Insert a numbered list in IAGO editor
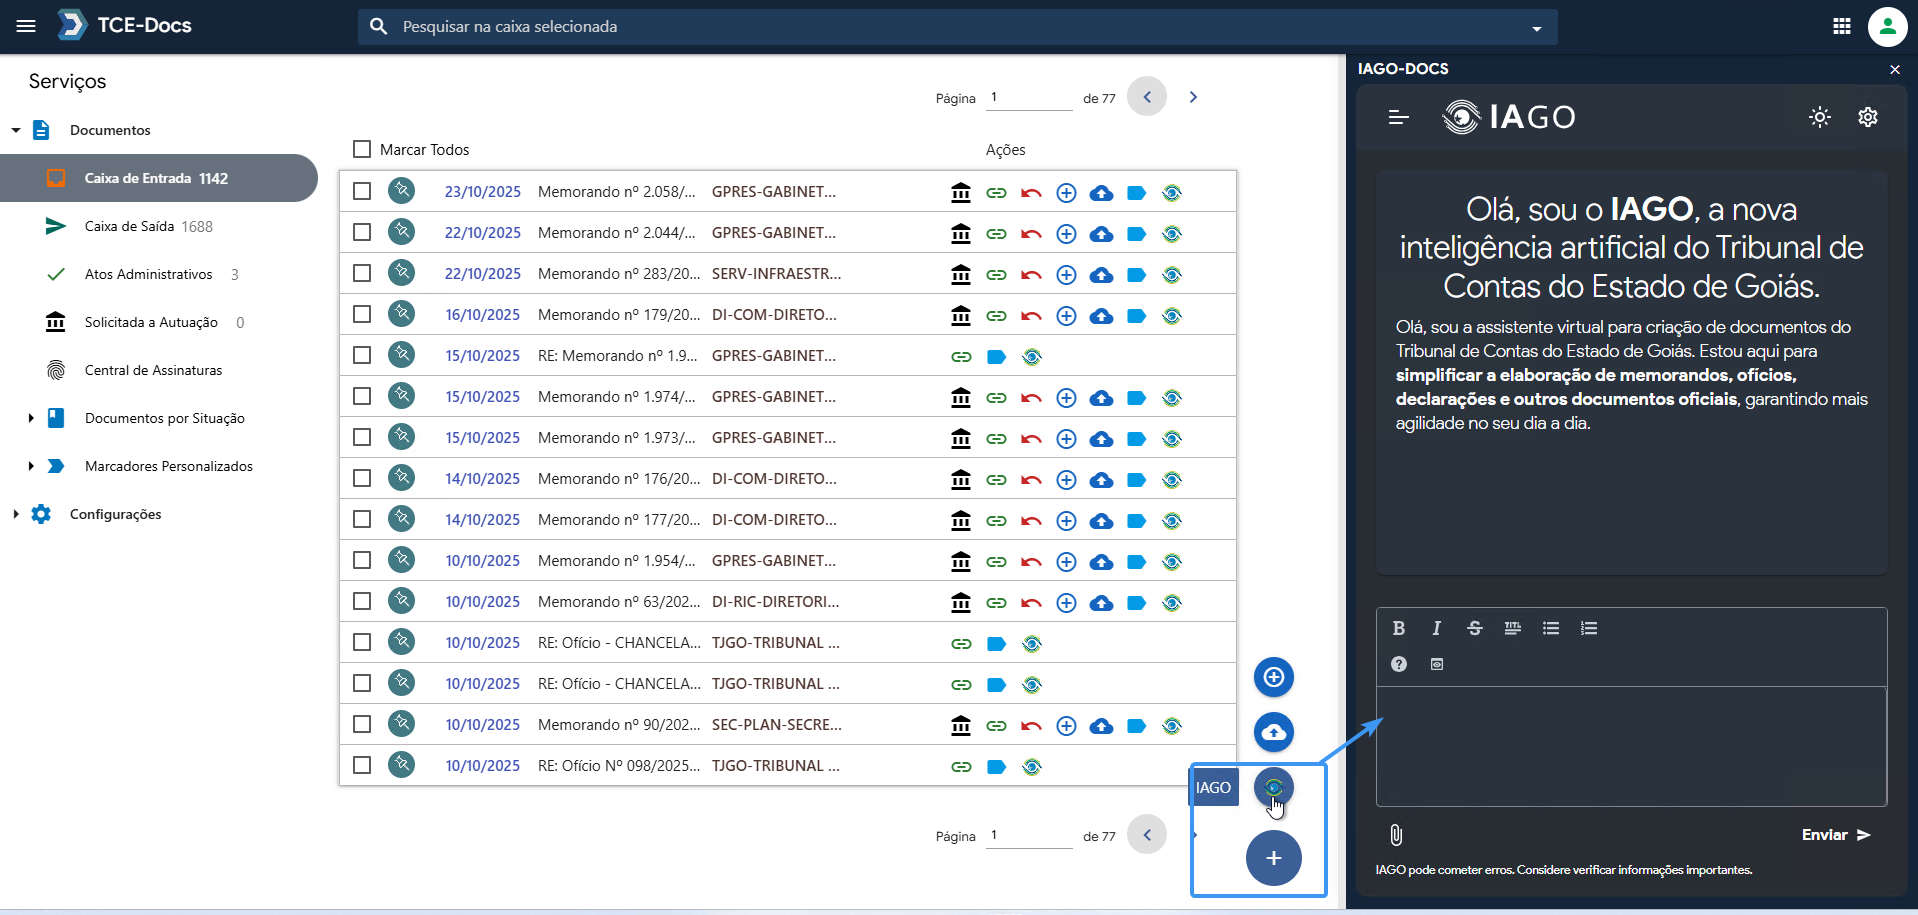This screenshot has height=915, width=1918. pos(1588,628)
